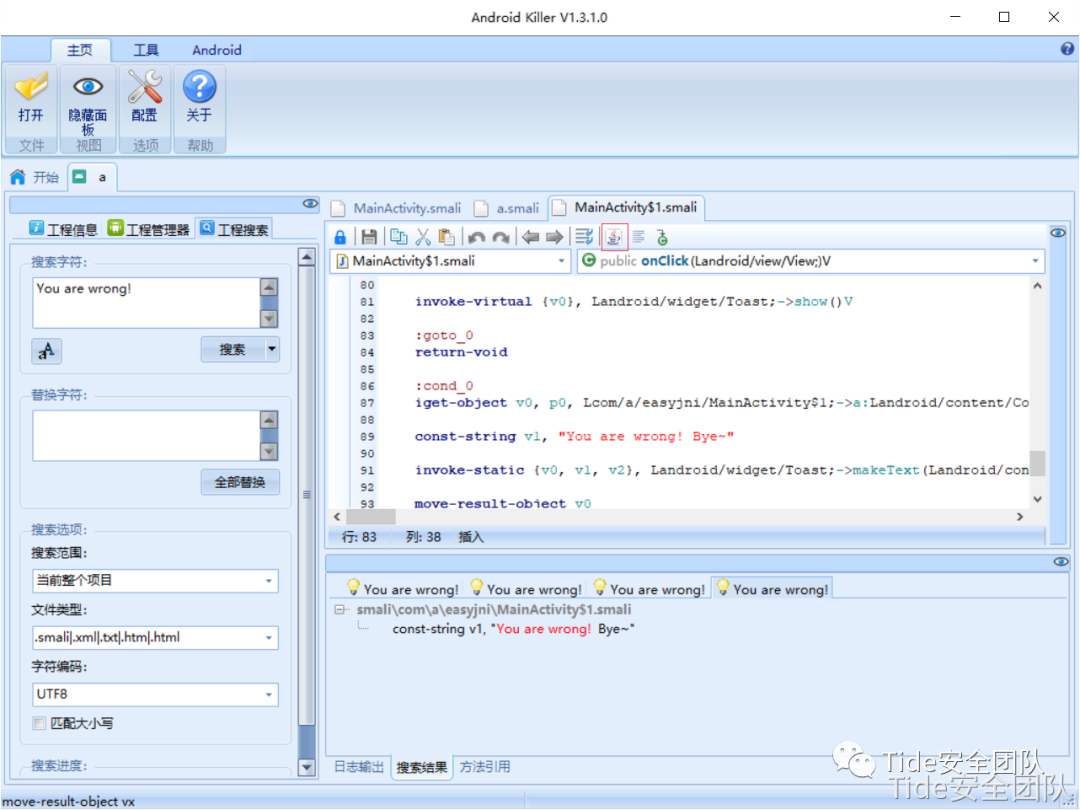The height and width of the screenshot is (810, 1080).
Task: Click the 搜索 search button
Action: pos(233,349)
